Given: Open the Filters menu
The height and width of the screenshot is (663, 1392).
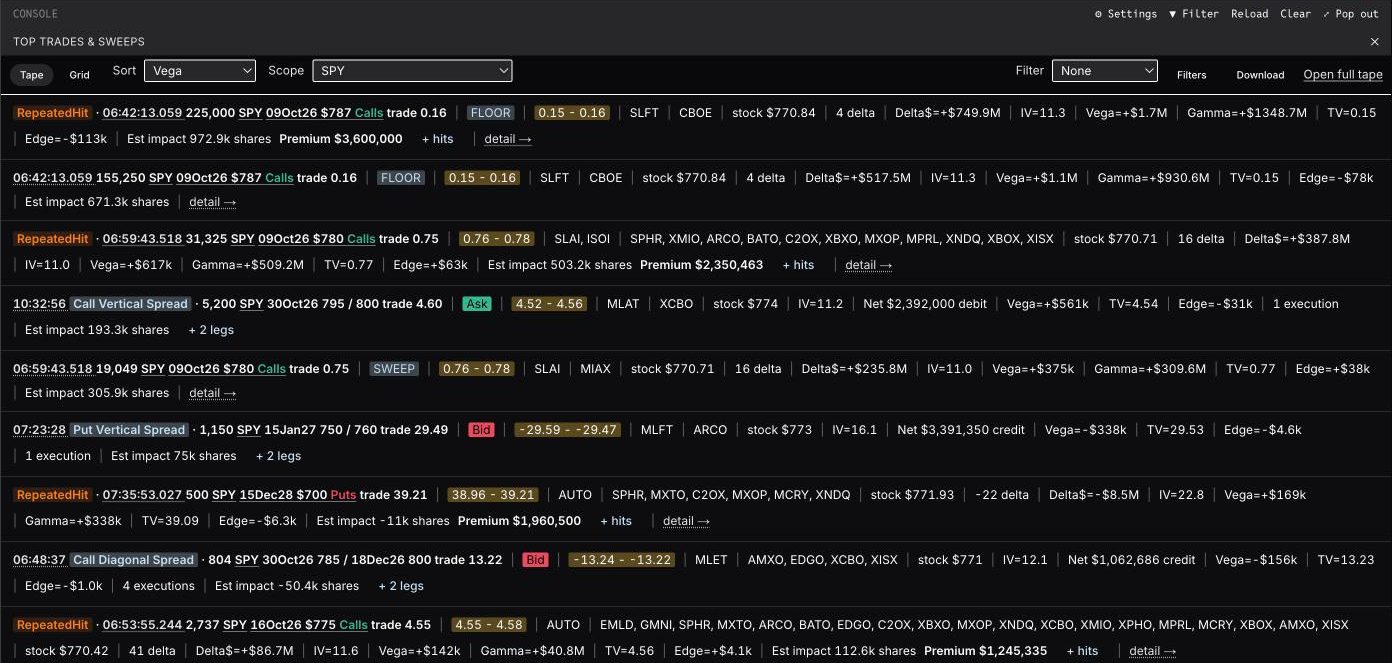Looking at the screenshot, I should [1191, 75].
